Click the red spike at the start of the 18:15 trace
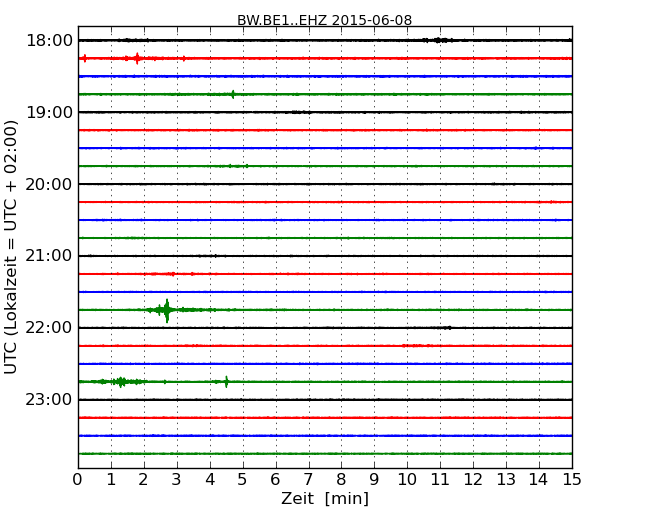Image resolution: width=650 pixels, height=520 pixels. 85,58
